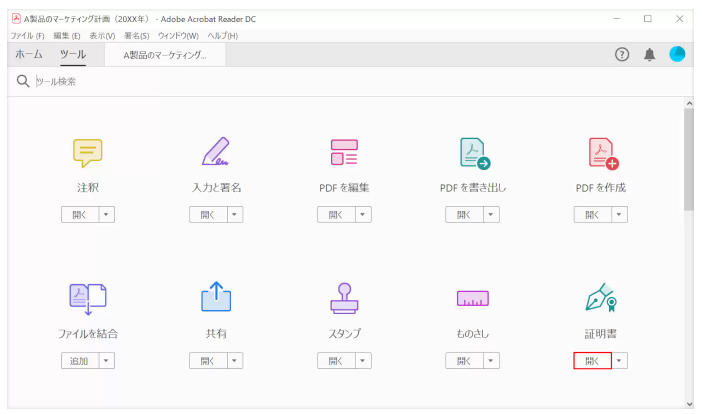
Task: Expand dropdown arrow next to 注釈 開く
Action: pyautogui.click(x=107, y=215)
